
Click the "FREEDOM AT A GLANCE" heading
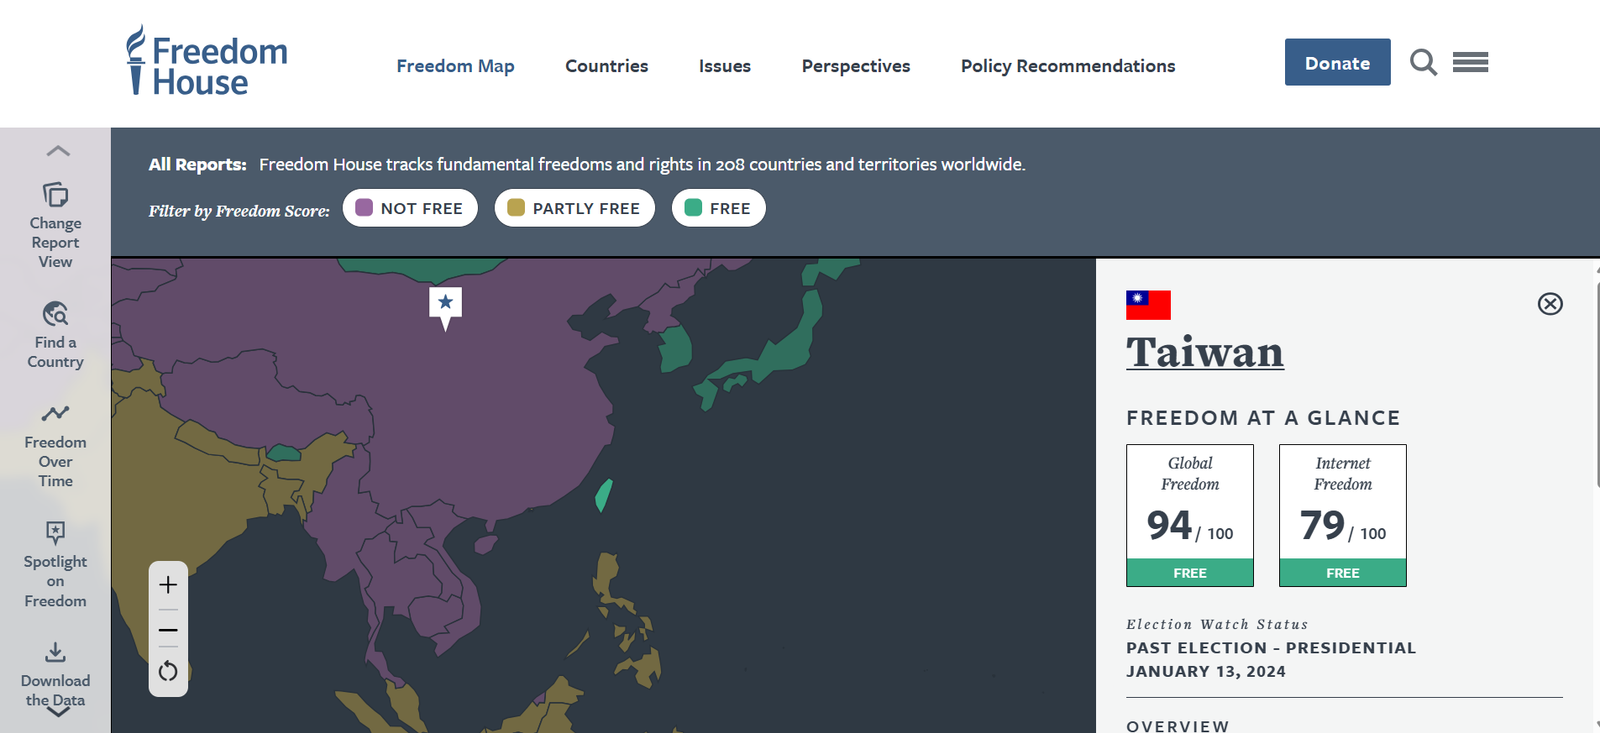[x=1263, y=418]
